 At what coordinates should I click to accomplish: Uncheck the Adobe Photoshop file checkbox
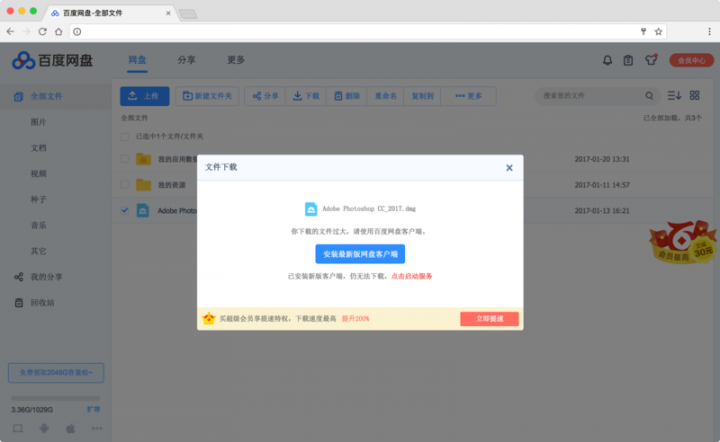[x=124, y=210]
